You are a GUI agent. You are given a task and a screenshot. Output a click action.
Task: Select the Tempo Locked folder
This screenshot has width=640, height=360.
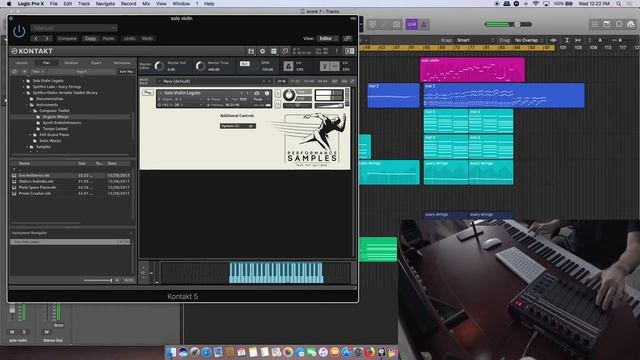pyautogui.click(x=55, y=129)
